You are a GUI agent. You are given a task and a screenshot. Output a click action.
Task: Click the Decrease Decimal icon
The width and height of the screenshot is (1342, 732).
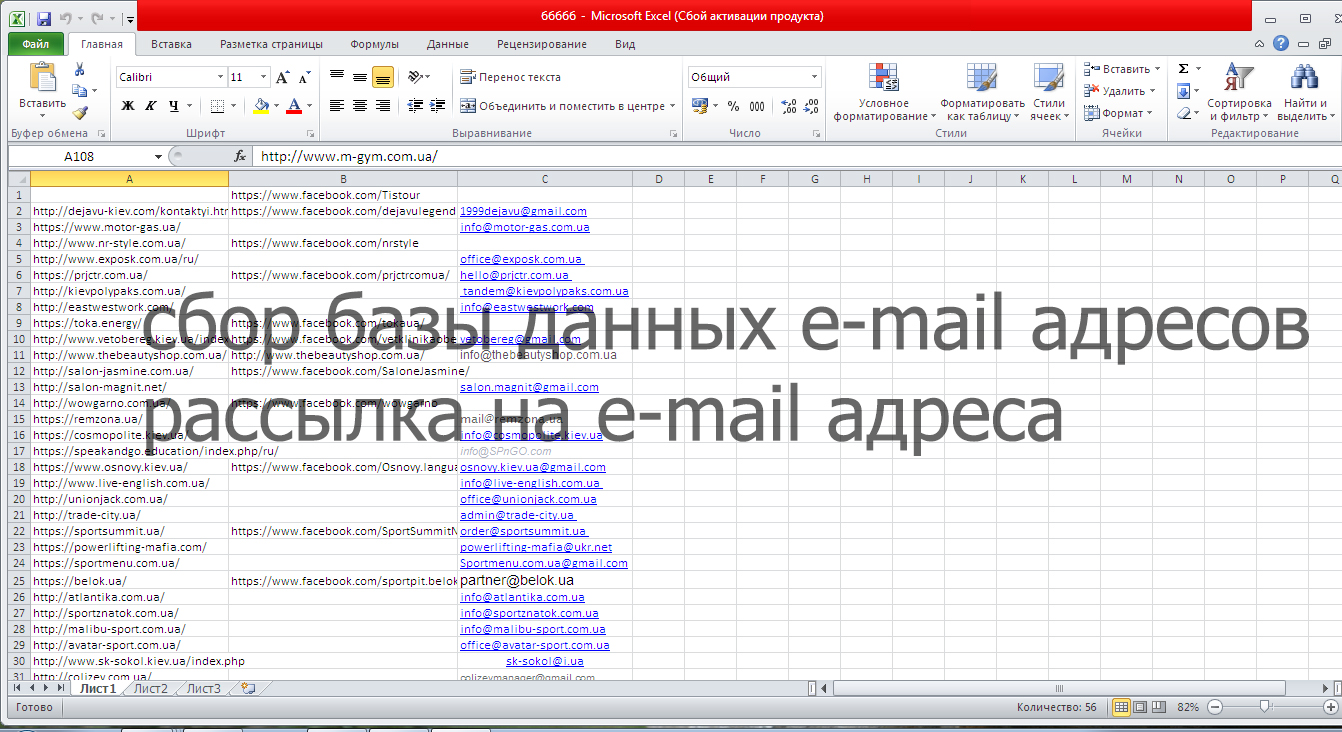[810, 106]
